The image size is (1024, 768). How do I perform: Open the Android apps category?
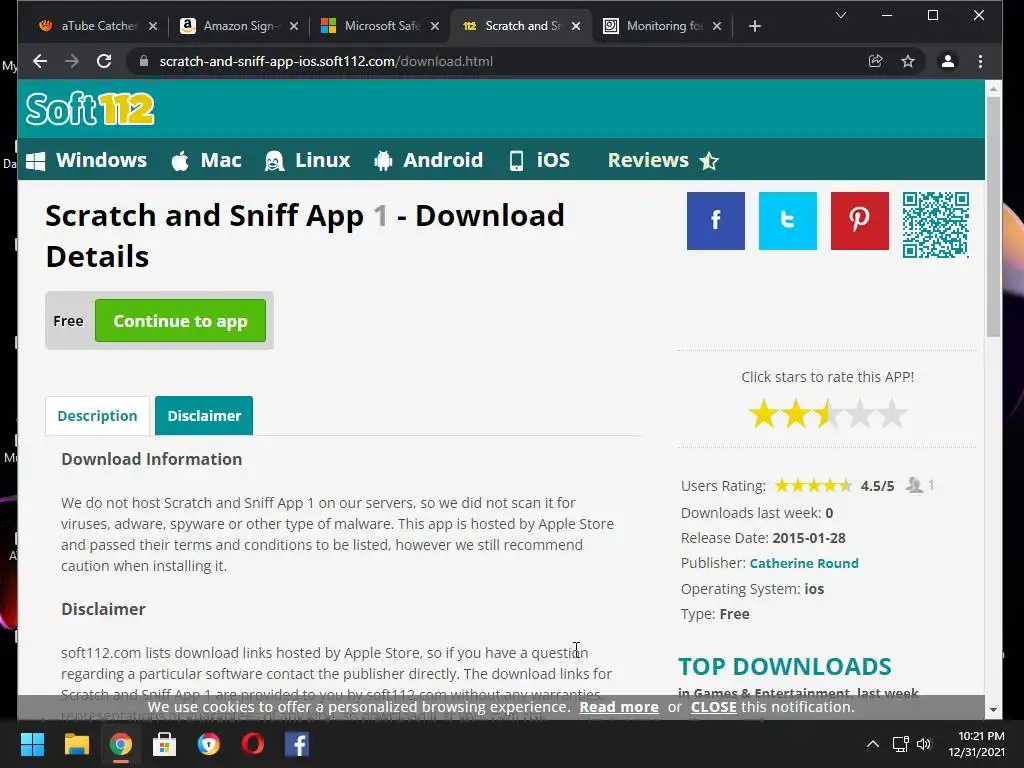(x=428, y=160)
